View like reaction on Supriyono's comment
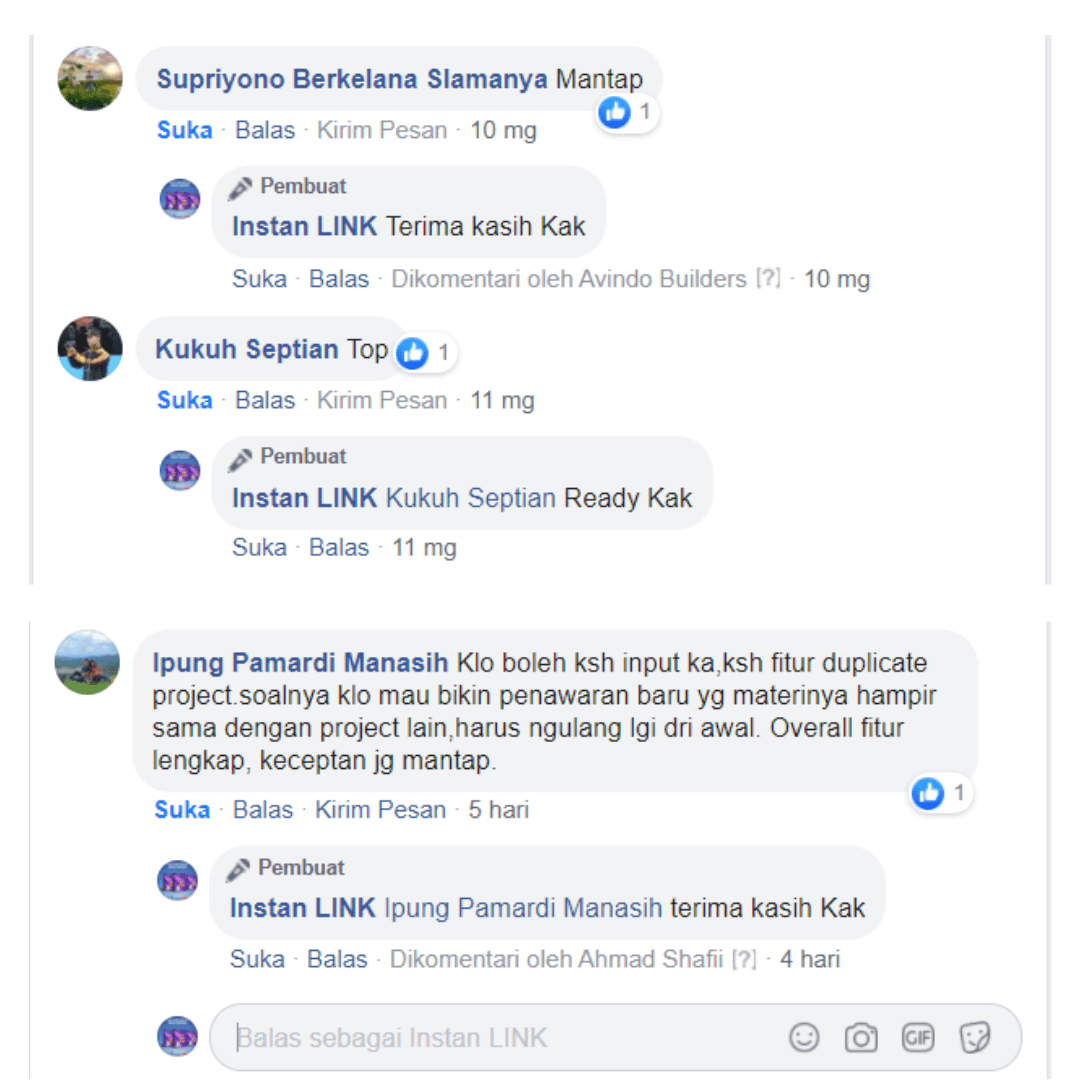Viewport: 1080px width, 1080px height. (x=626, y=112)
